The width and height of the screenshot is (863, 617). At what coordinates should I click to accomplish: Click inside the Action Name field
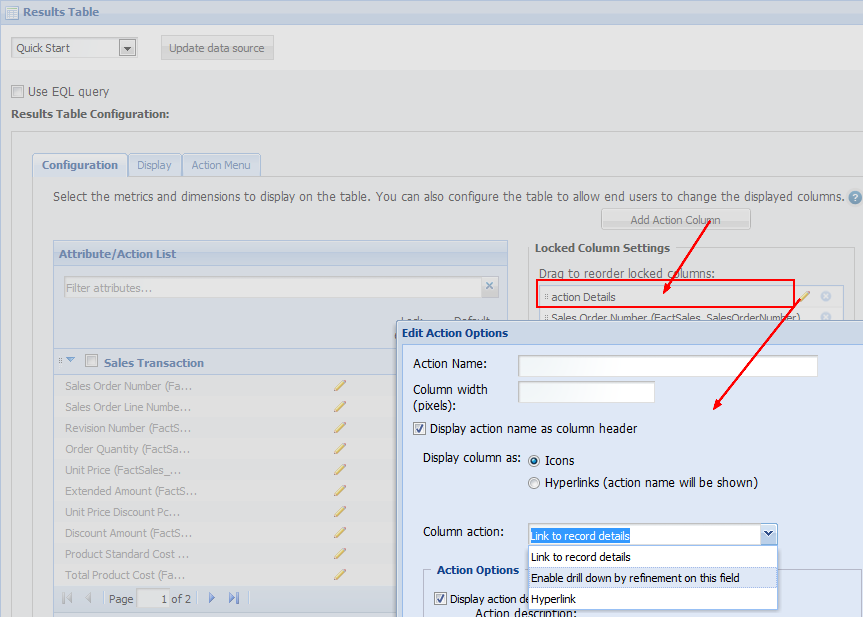667,365
